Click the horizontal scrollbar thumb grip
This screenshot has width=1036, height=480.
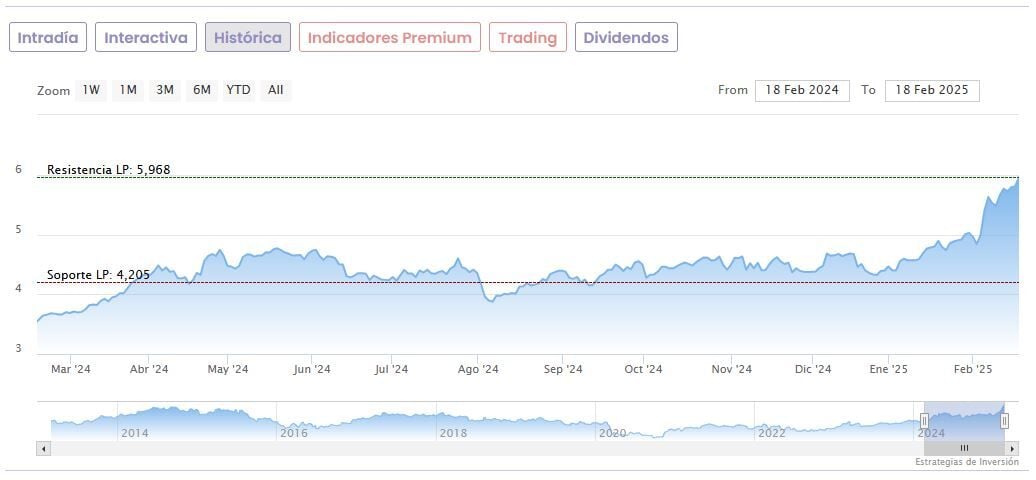(964, 449)
